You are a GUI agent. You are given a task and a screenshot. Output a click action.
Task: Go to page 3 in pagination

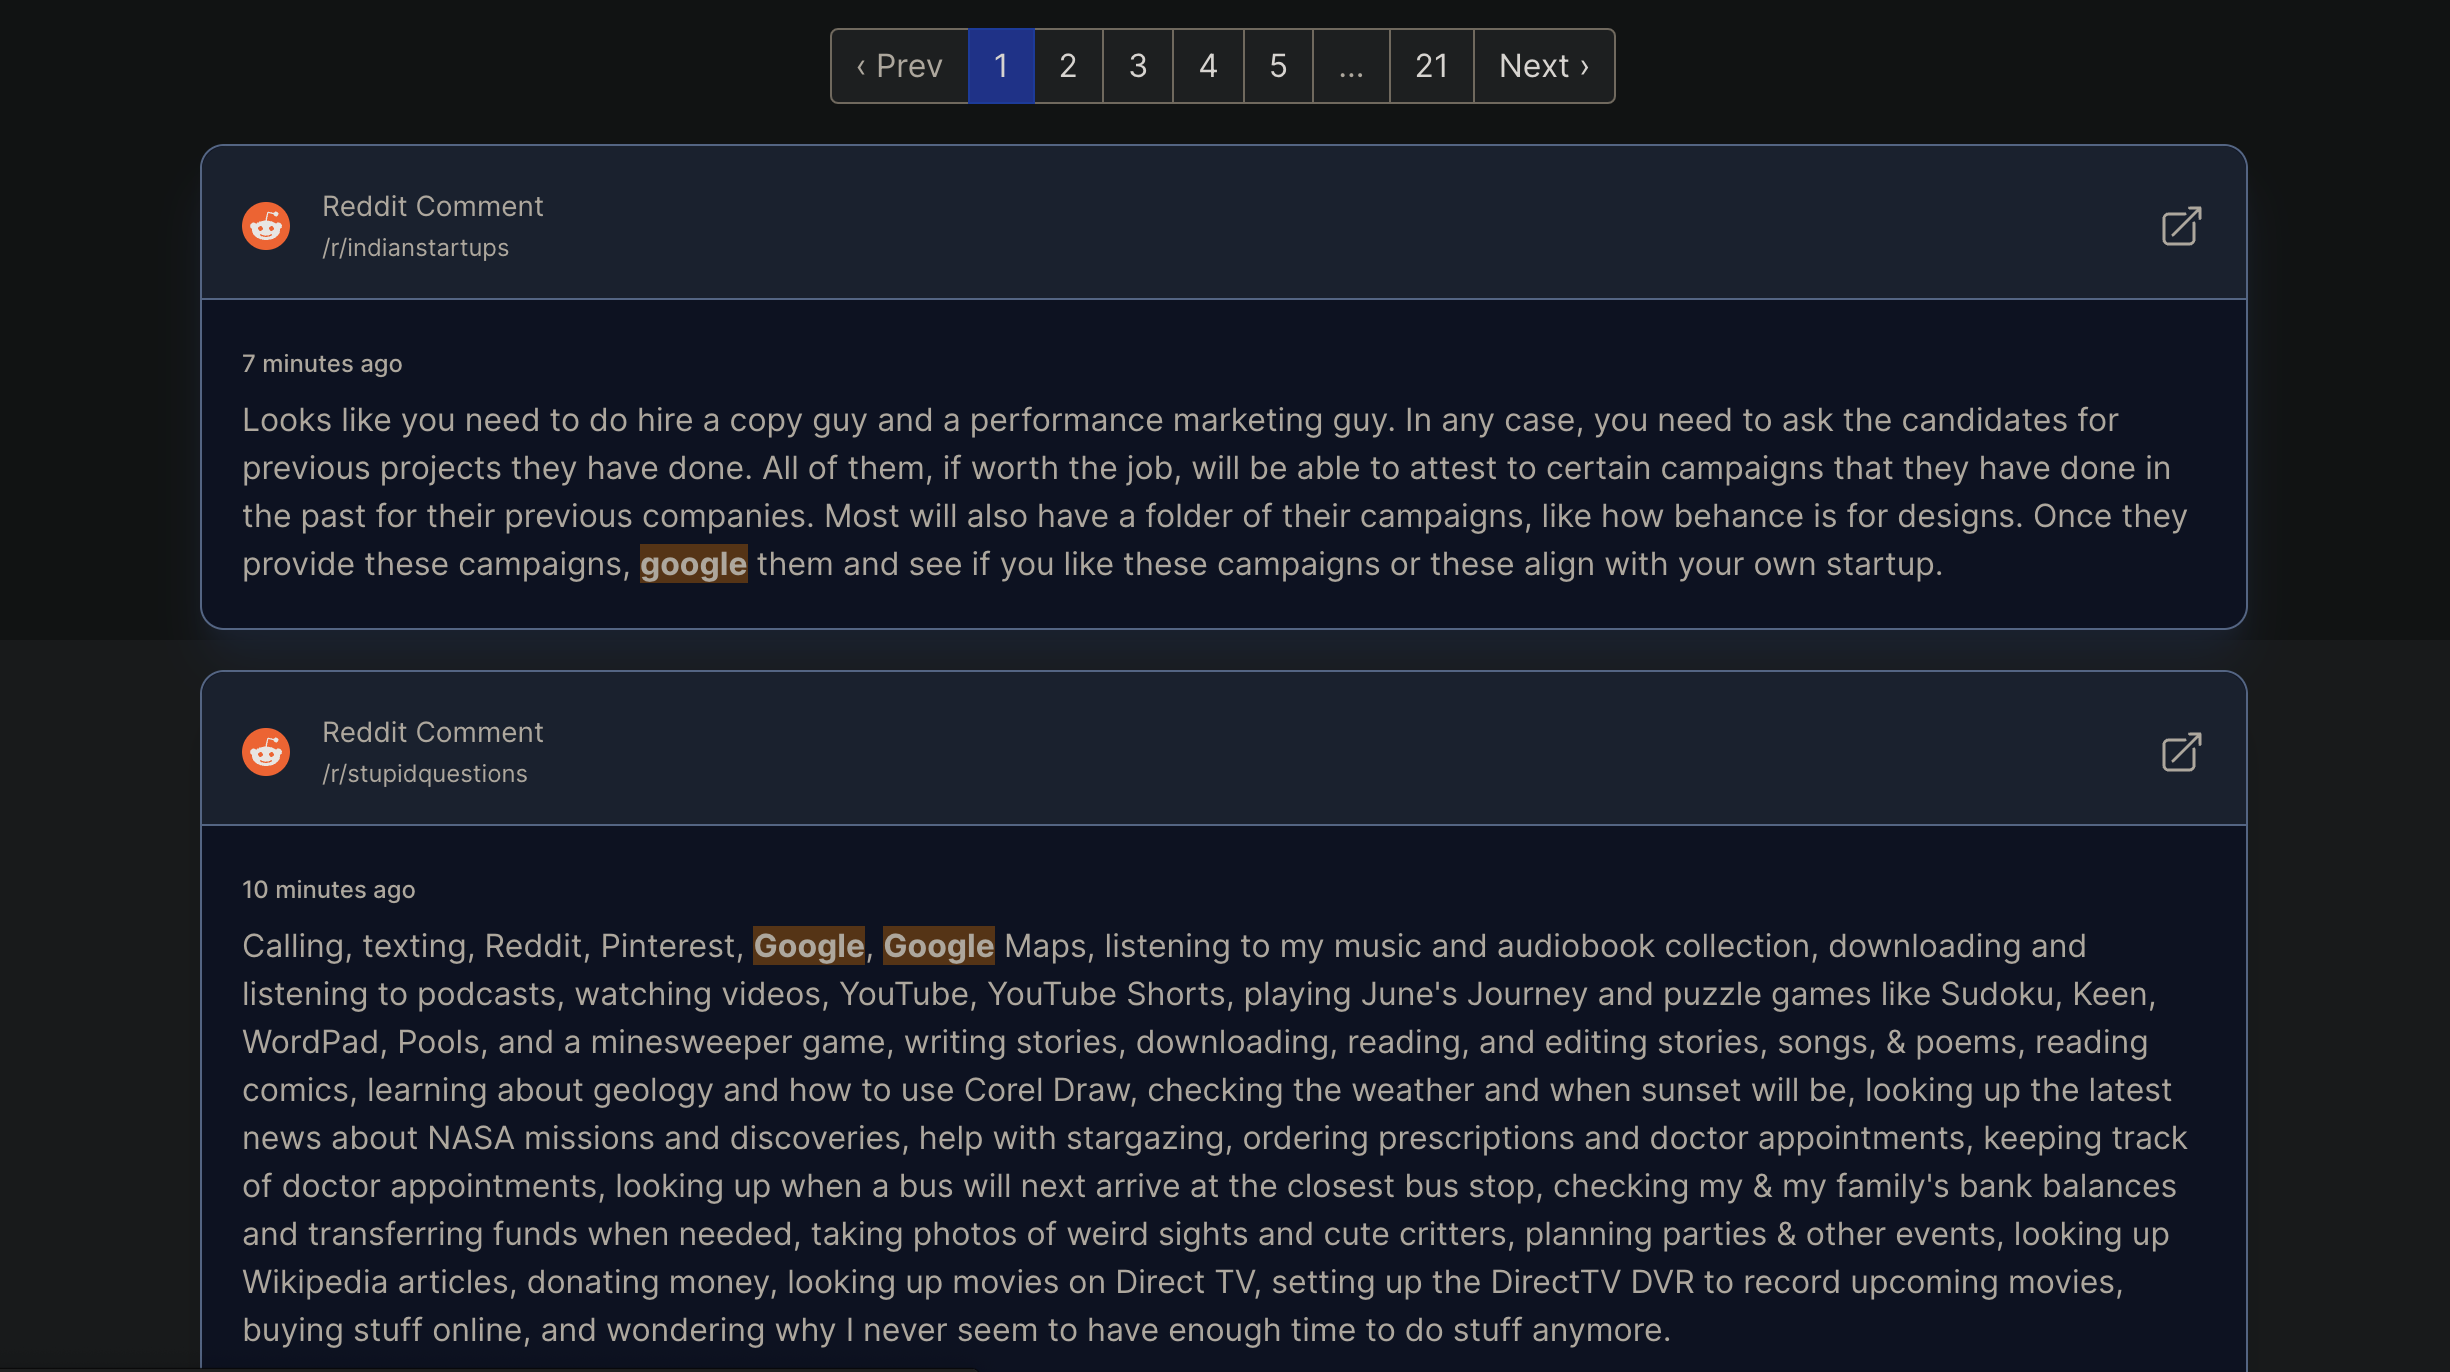point(1138,66)
